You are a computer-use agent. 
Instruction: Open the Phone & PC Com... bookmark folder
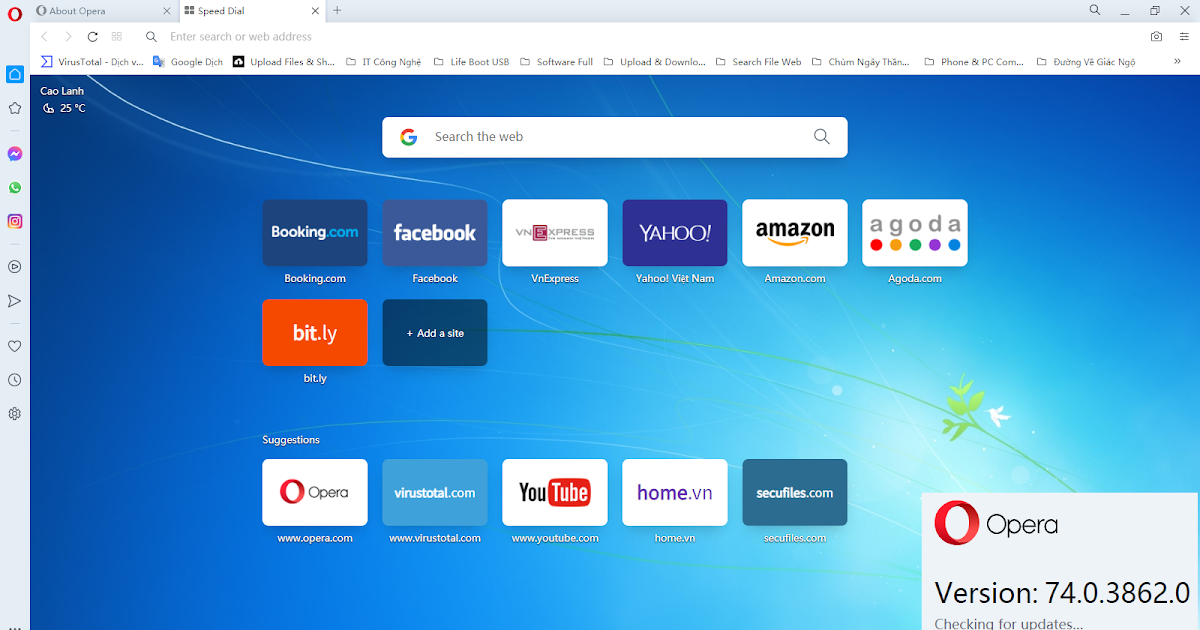(x=974, y=61)
